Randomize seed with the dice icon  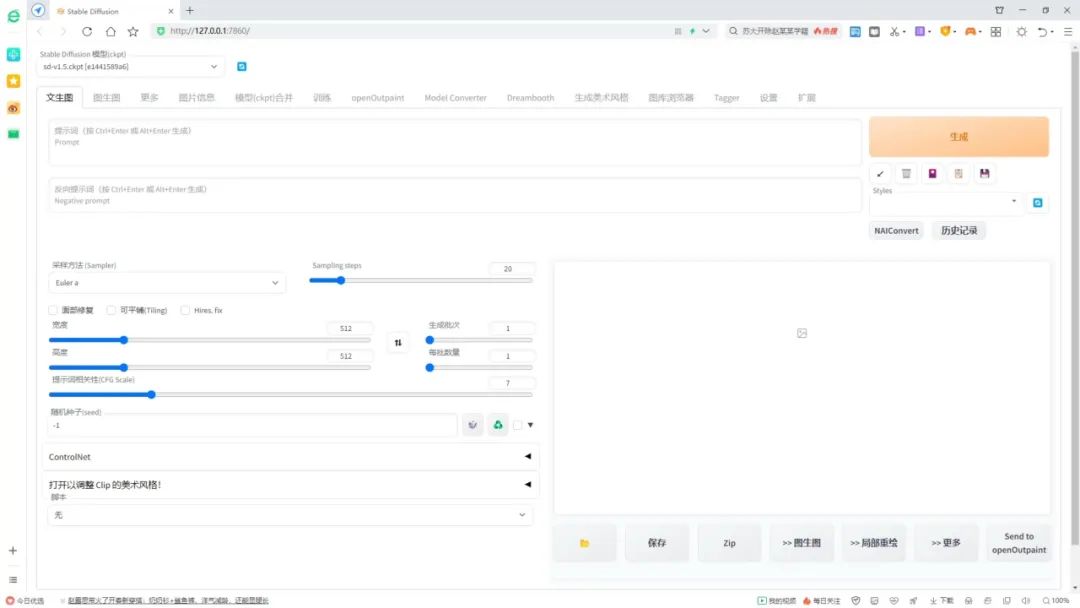(472, 425)
